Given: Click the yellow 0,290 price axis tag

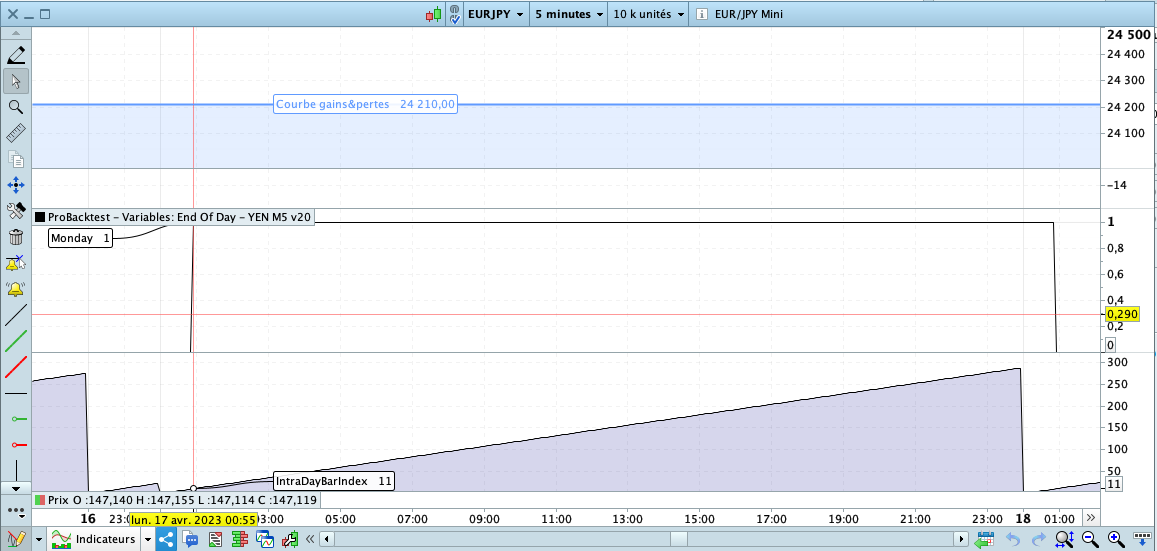Looking at the screenshot, I should 1122,314.
